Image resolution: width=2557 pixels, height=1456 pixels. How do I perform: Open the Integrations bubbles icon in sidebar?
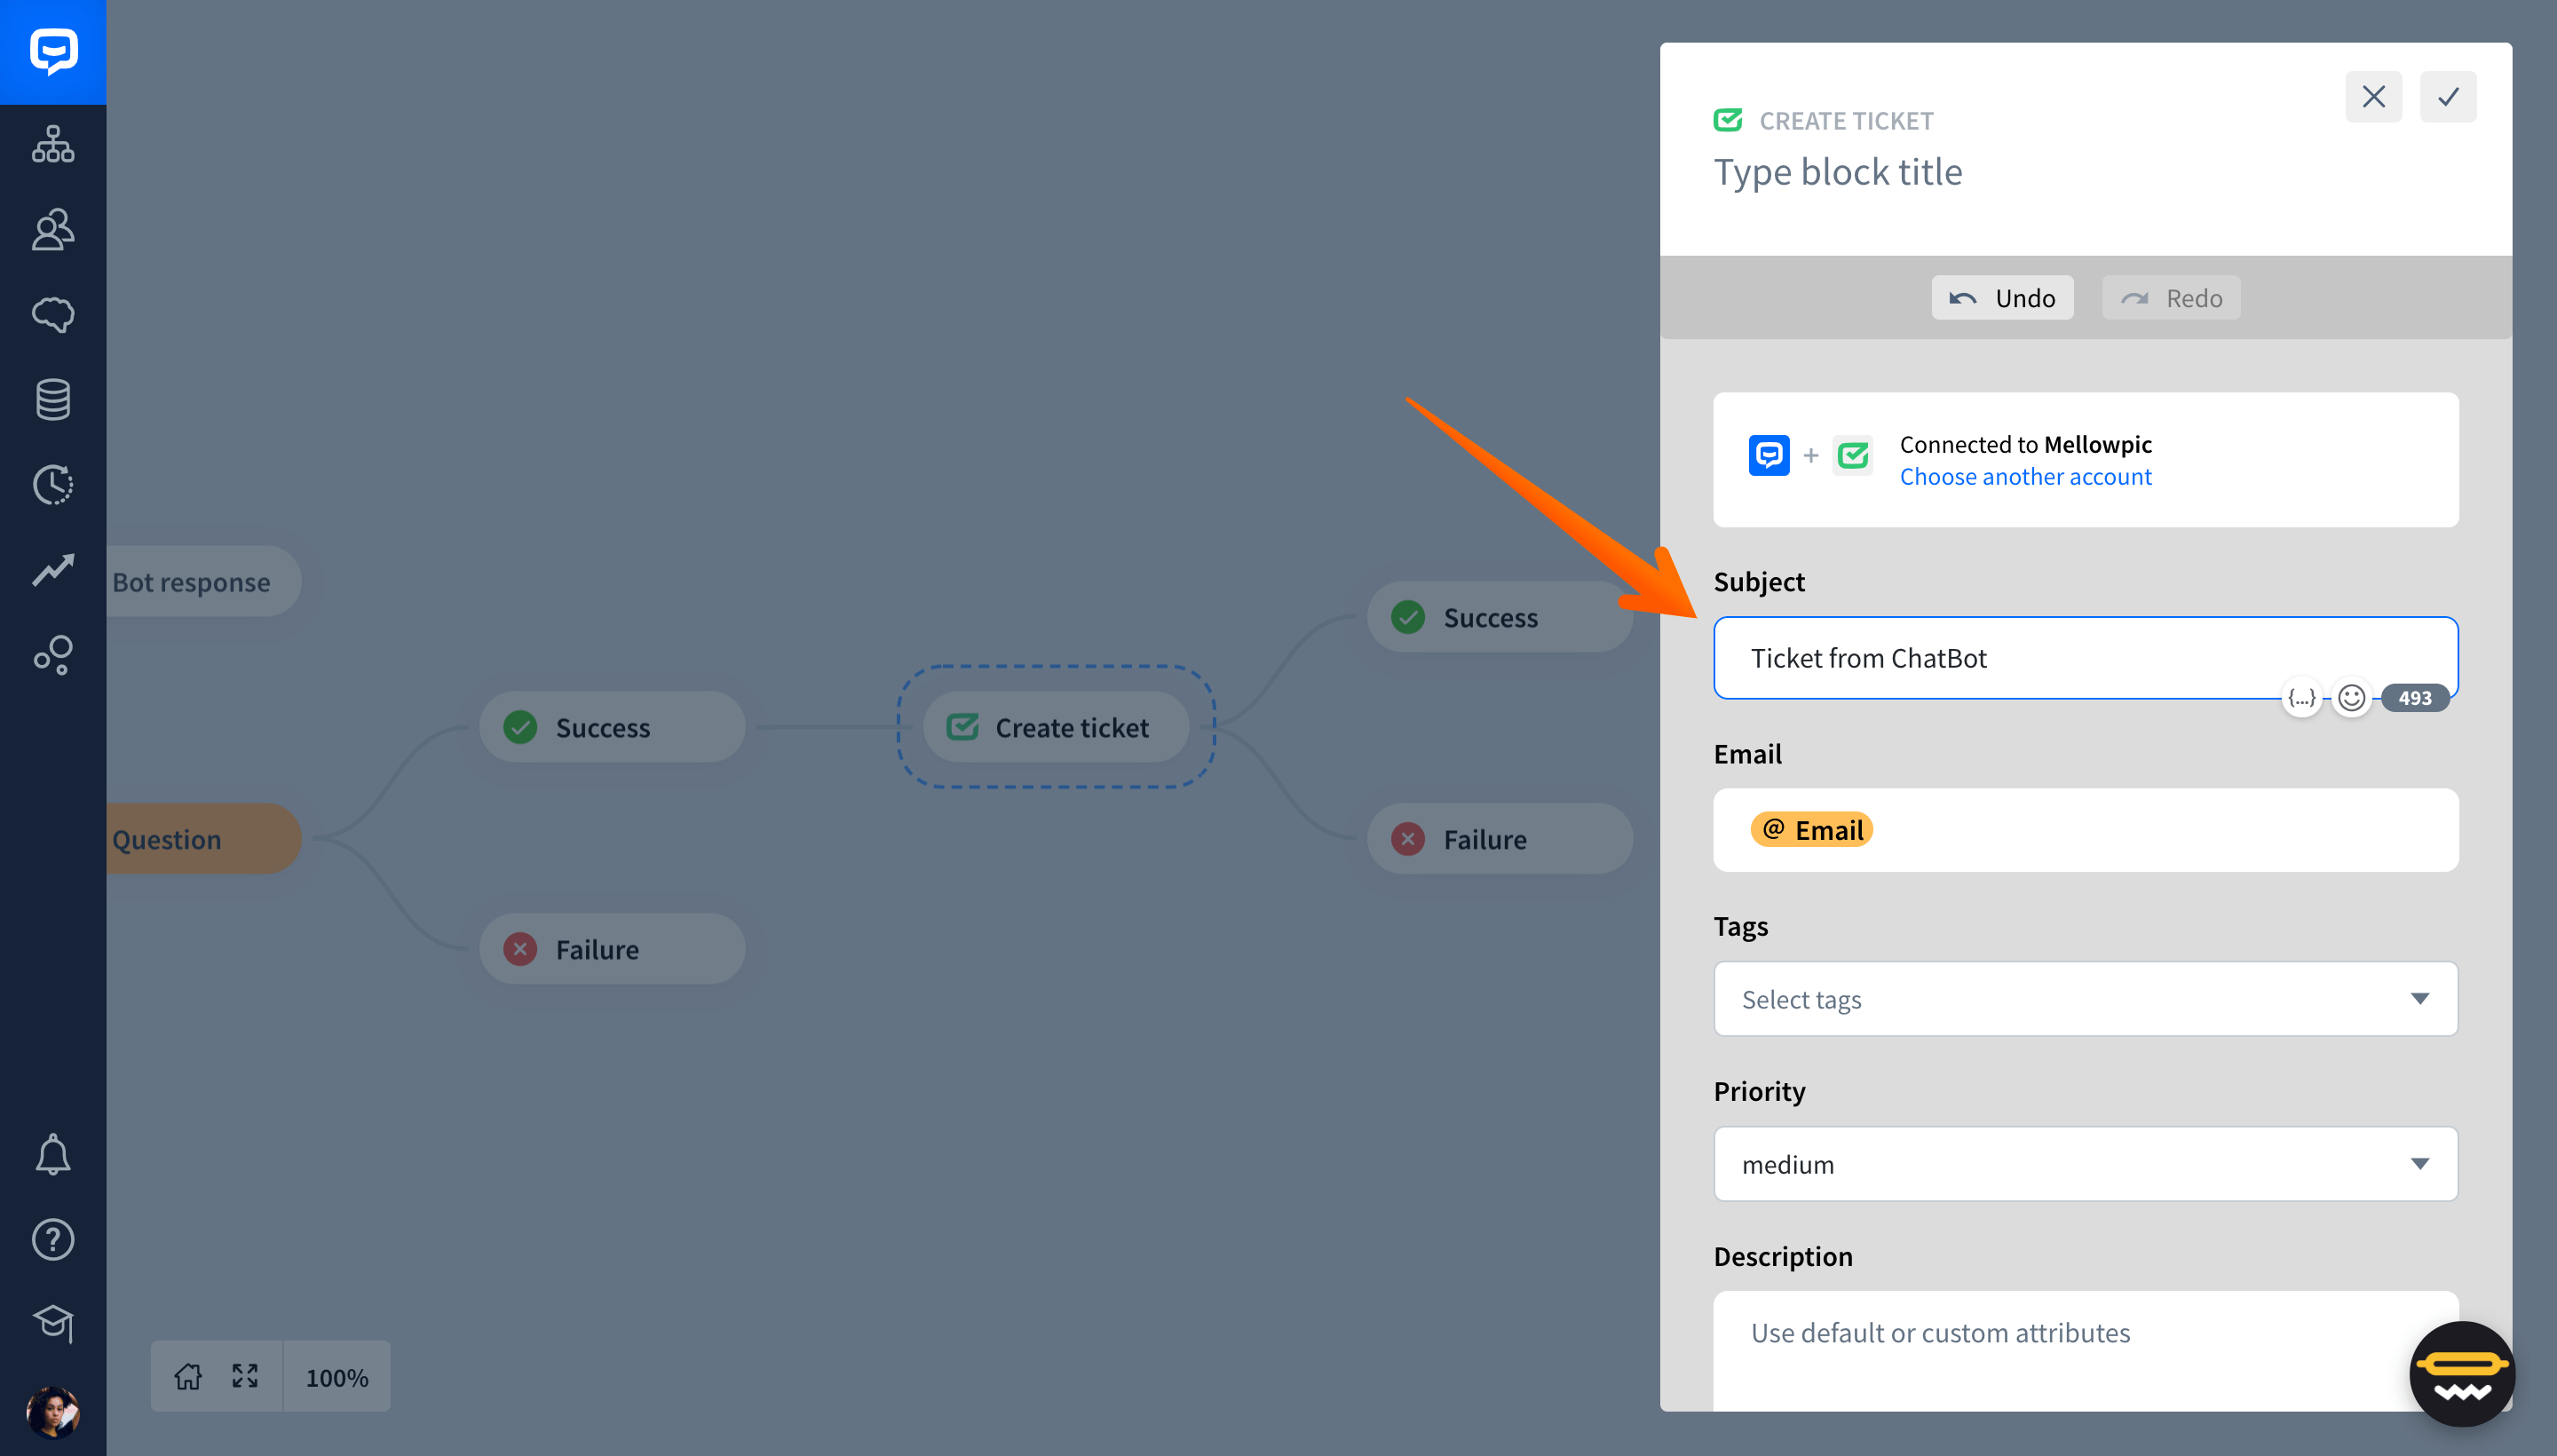53,655
